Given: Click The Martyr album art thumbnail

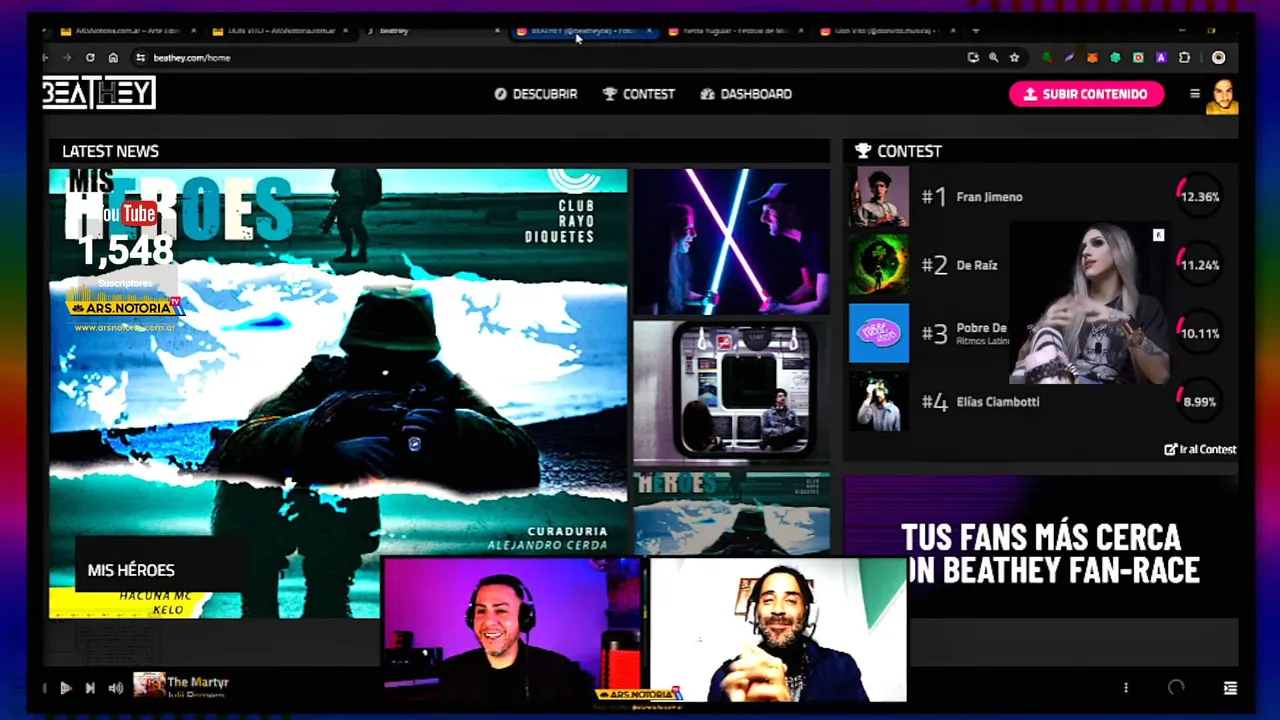Looking at the screenshot, I should tap(148, 685).
